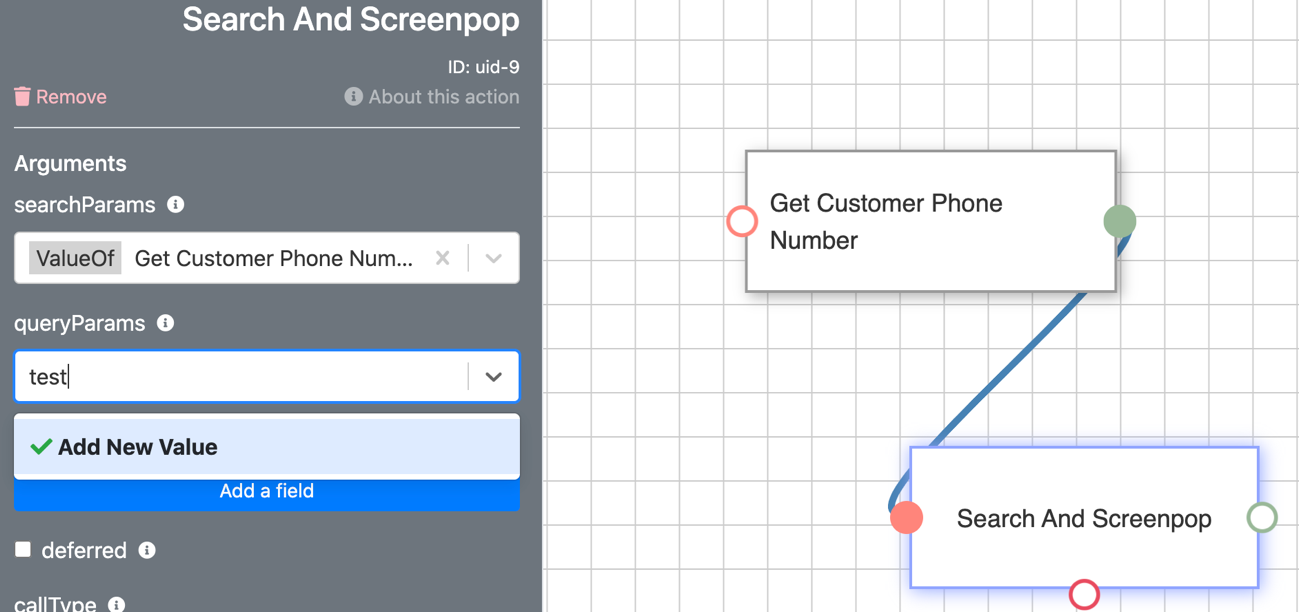This screenshot has width=1299, height=612.
Task: Toggle the deferred checkbox
Action: pyautogui.click(x=23, y=549)
